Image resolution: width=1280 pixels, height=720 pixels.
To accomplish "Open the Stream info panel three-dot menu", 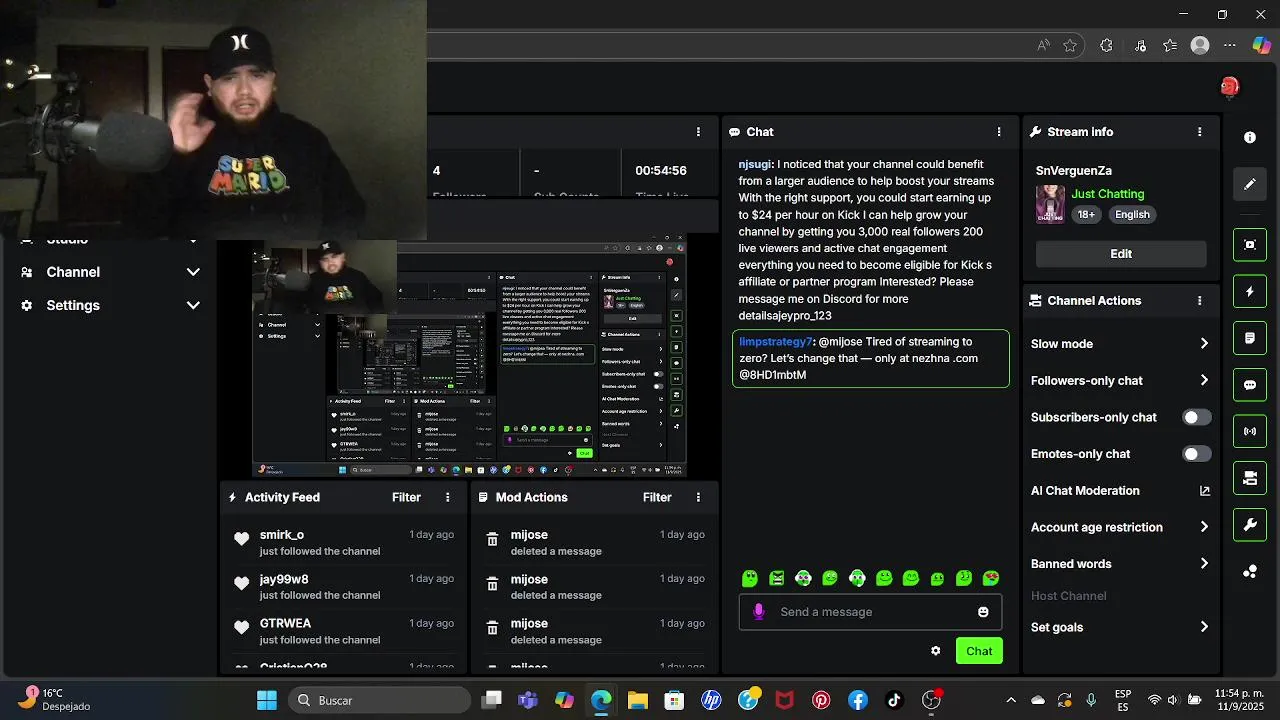I will (1200, 132).
